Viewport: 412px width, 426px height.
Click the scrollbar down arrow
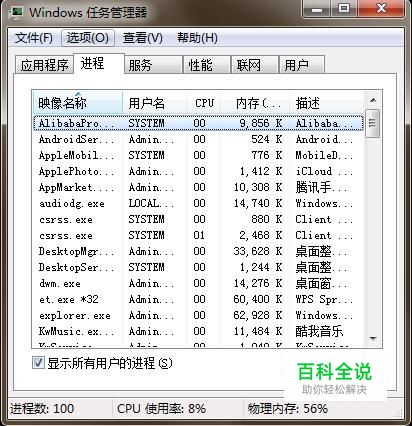click(x=373, y=339)
